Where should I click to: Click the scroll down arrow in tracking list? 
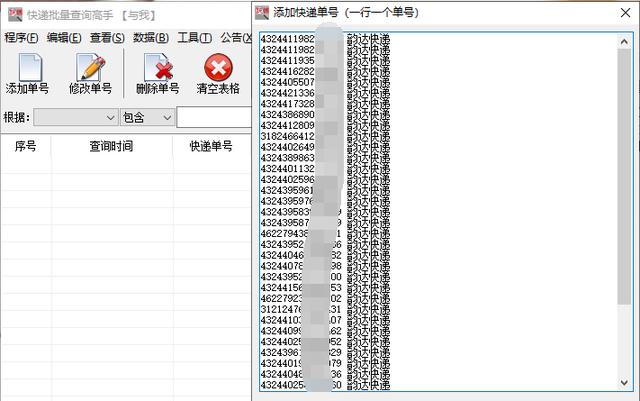point(624,383)
